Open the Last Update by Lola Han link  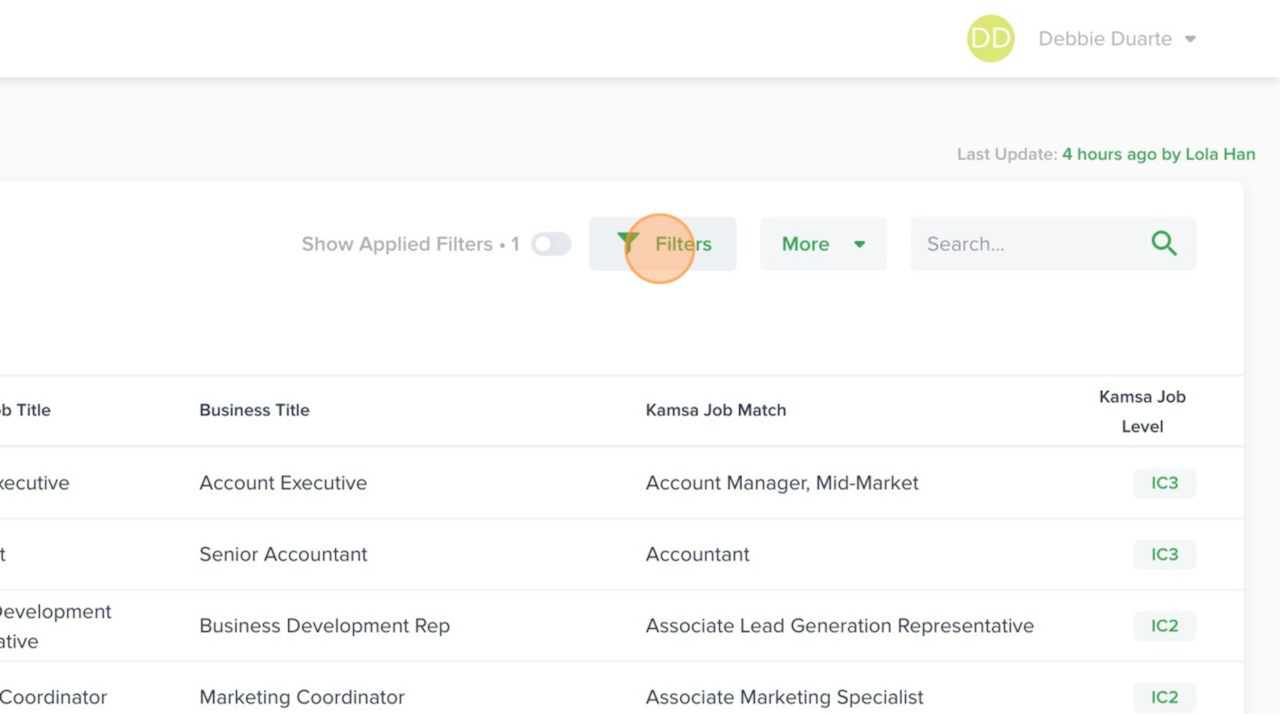[1158, 154]
